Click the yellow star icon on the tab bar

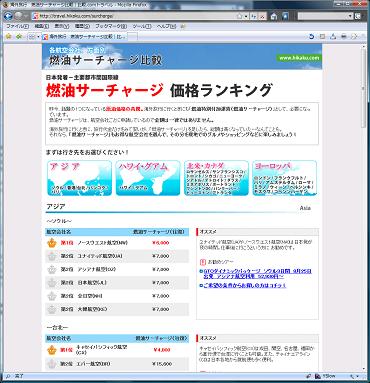pyautogui.click(x=9, y=37)
